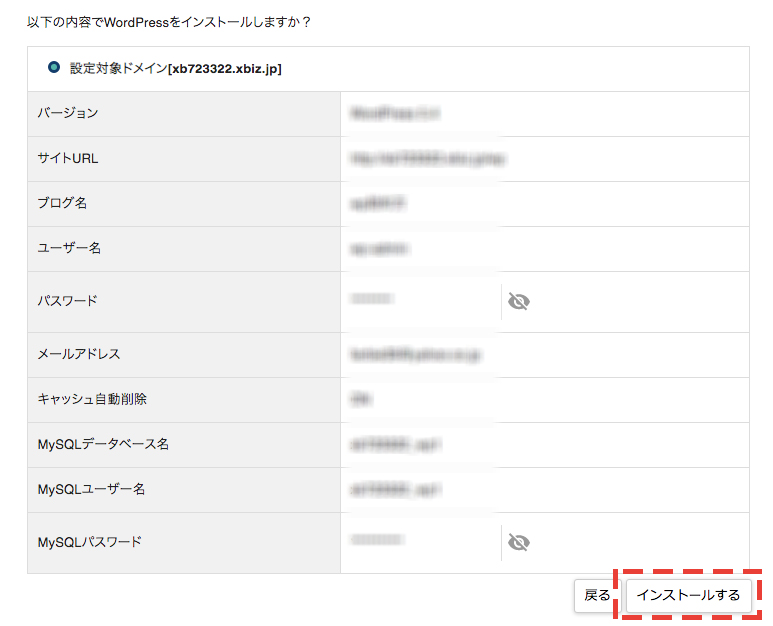
Task: Select the バージョン row label
Action: click(x=68, y=113)
